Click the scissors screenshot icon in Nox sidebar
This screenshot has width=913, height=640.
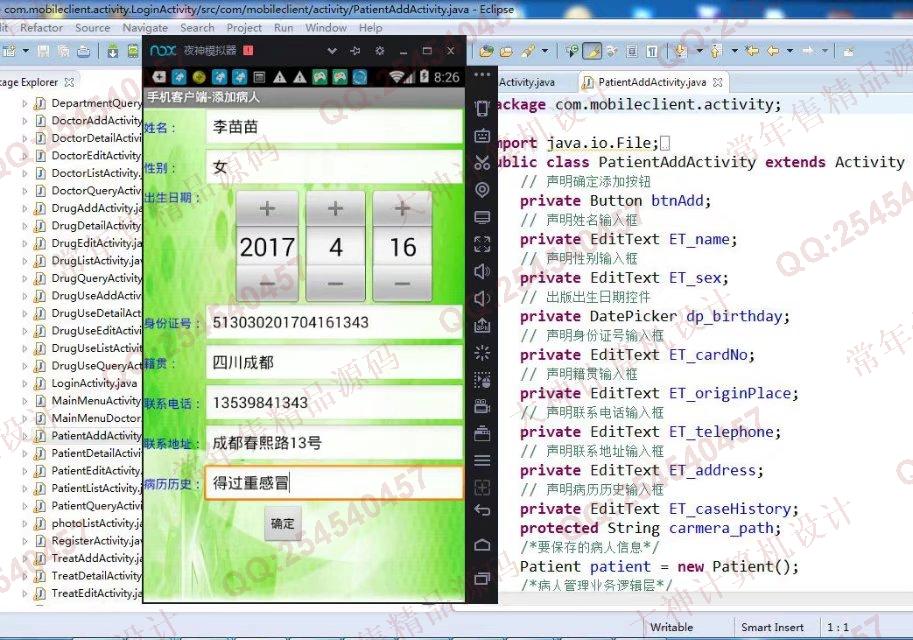[482, 162]
